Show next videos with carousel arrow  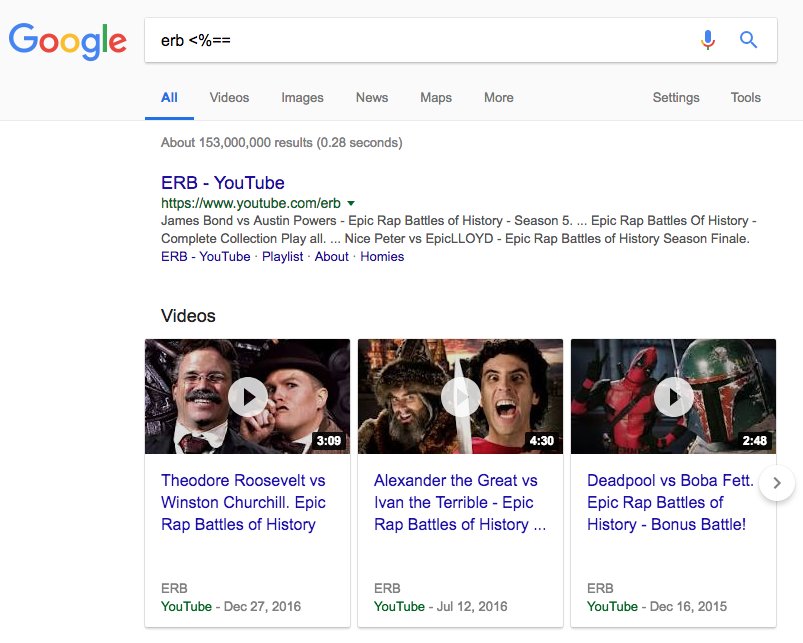coord(777,483)
